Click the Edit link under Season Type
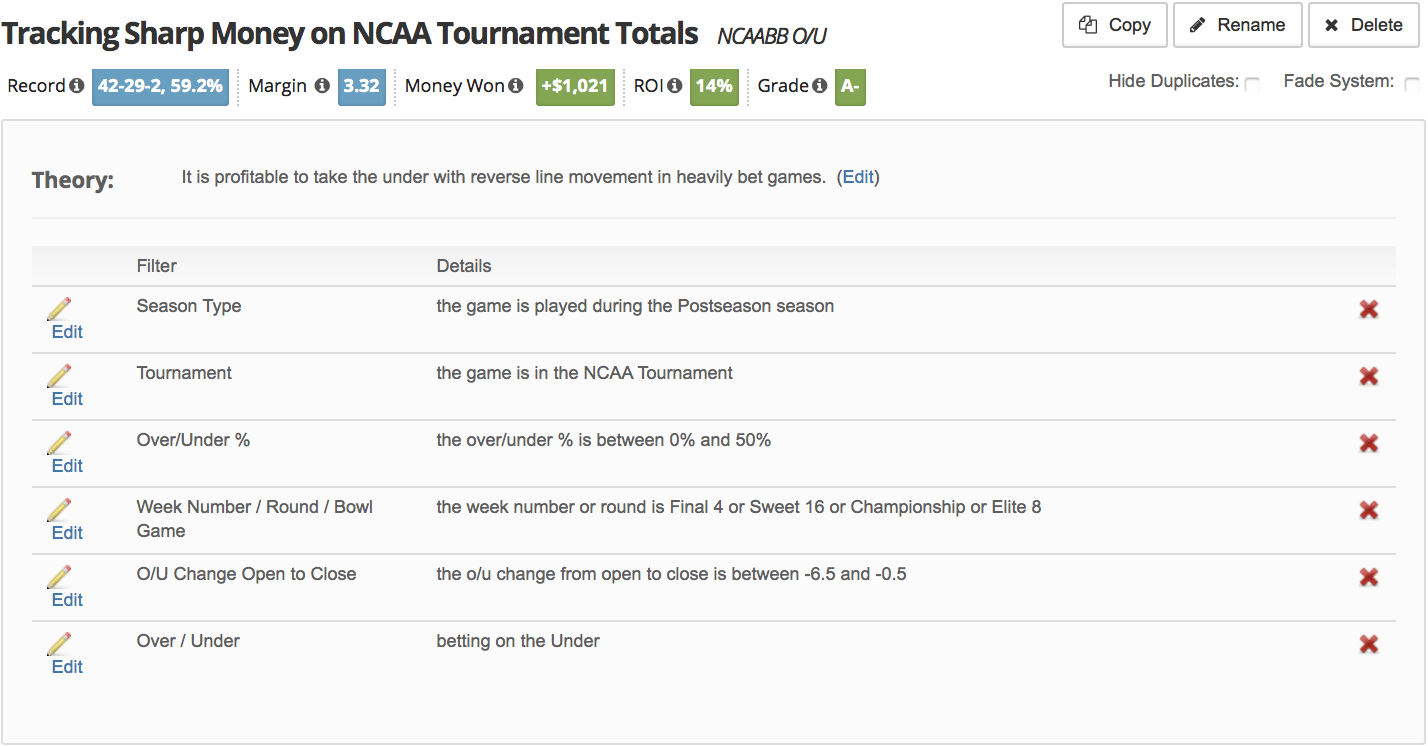The height and width of the screenshot is (746, 1428). [67, 332]
